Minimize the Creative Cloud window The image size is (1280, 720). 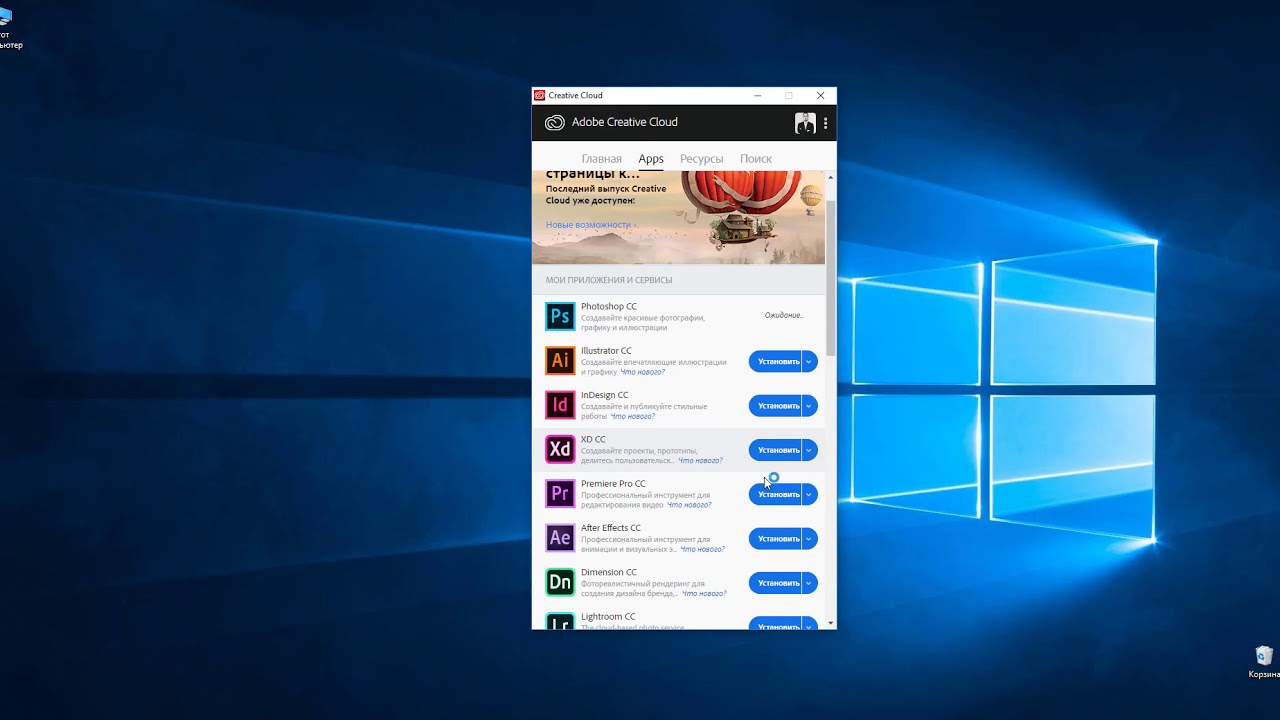tap(757, 96)
